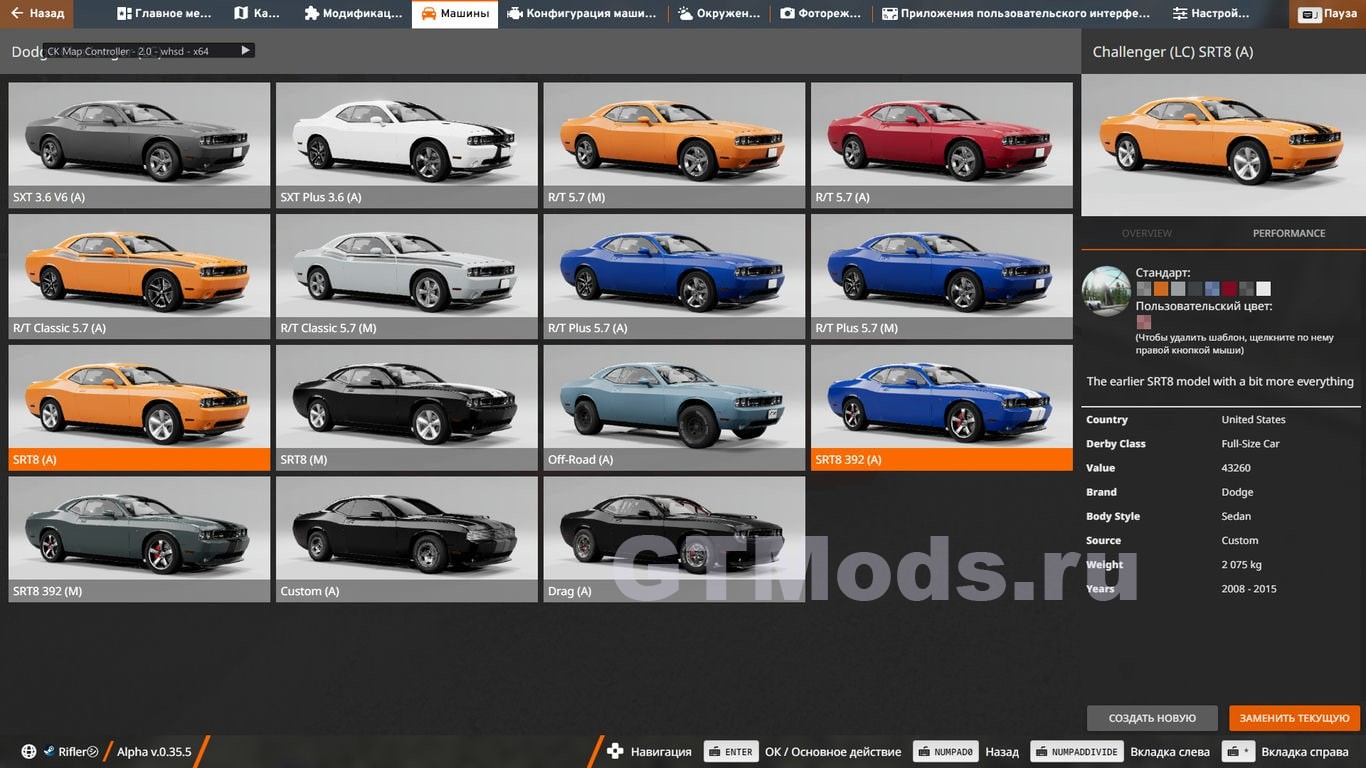The width and height of the screenshot is (1366, 768).
Task: Click the Source value Custom
Action: pyautogui.click(x=1240, y=541)
